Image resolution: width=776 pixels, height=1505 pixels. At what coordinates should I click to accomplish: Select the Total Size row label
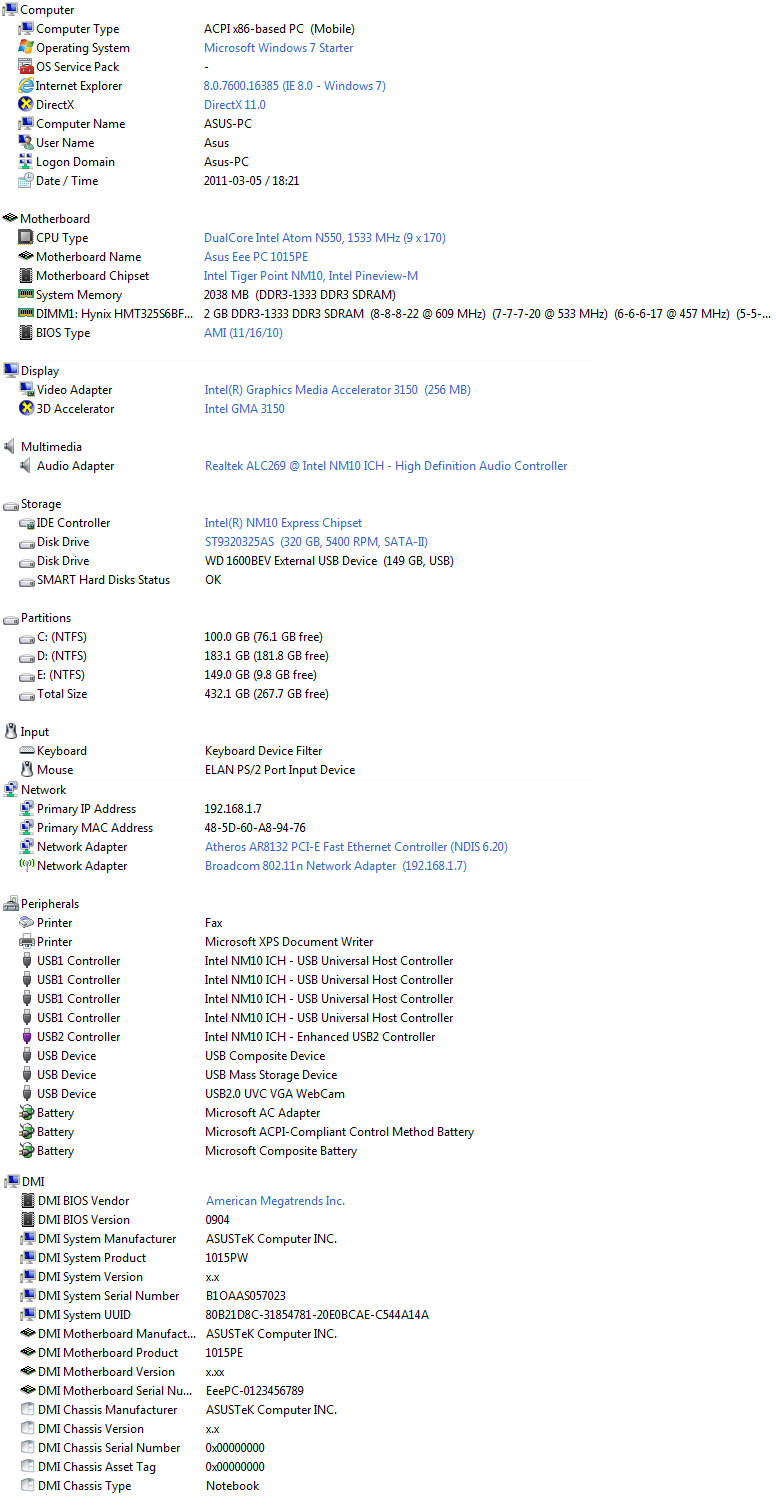coord(62,693)
